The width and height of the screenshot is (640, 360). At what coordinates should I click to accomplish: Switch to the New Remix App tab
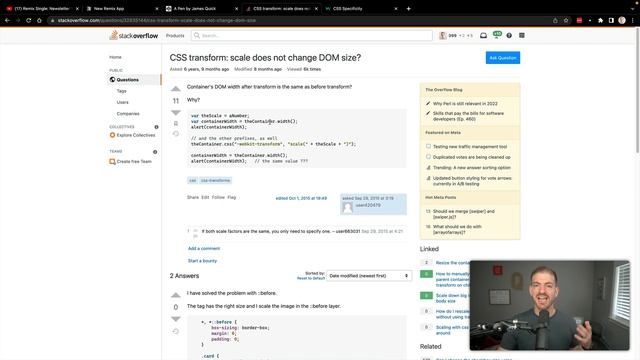click(x=121, y=8)
